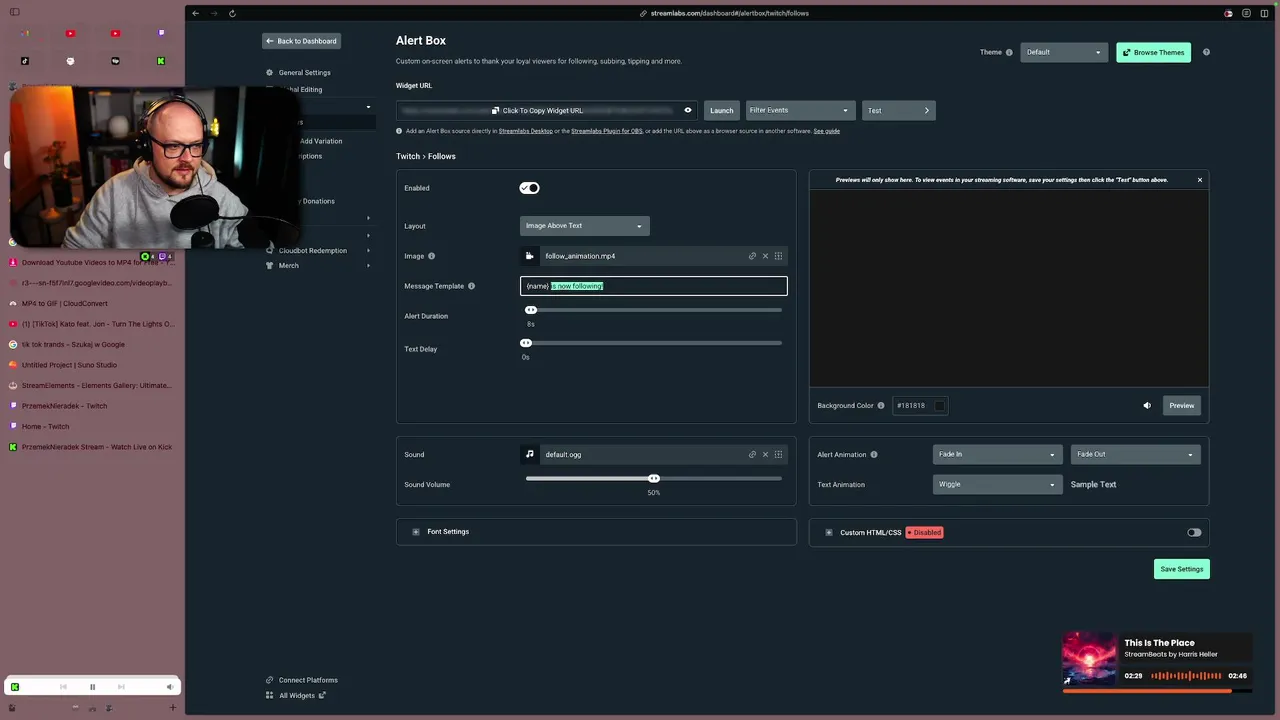Click the link icon next to default.ogg
Image resolution: width=1280 pixels, height=720 pixels.
pos(752,454)
